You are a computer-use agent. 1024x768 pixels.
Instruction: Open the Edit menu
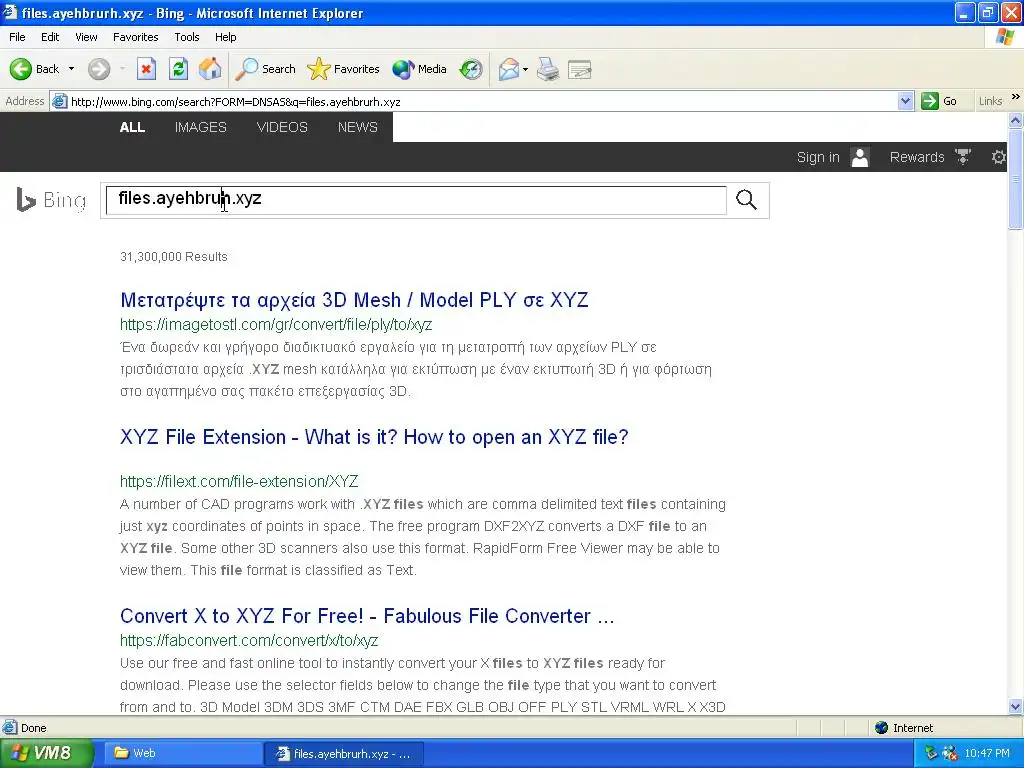pyautogui.click(x=50, y=37)
